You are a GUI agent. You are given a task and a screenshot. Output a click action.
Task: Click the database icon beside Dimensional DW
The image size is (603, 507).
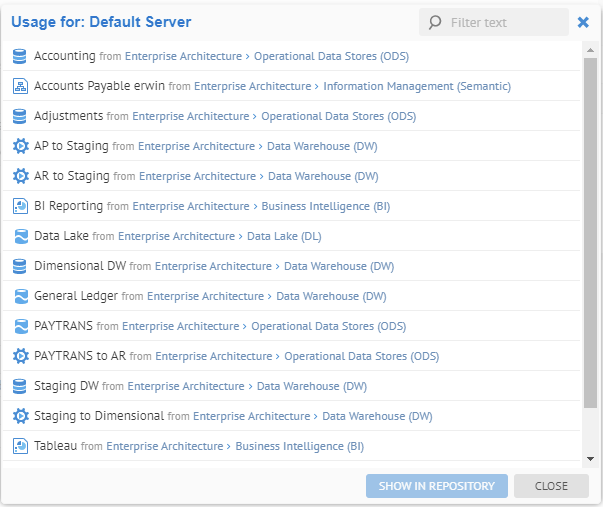tap(20, 267)
